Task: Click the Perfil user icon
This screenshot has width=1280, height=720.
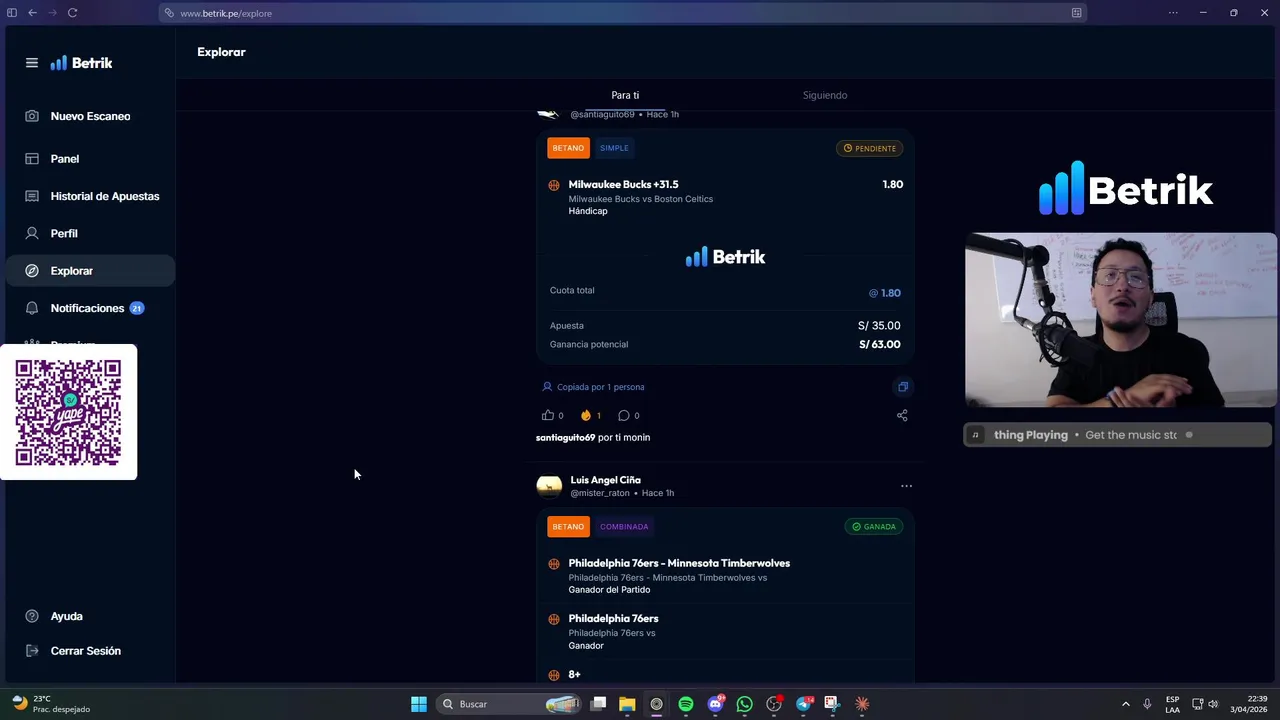Action: (32, 233)
